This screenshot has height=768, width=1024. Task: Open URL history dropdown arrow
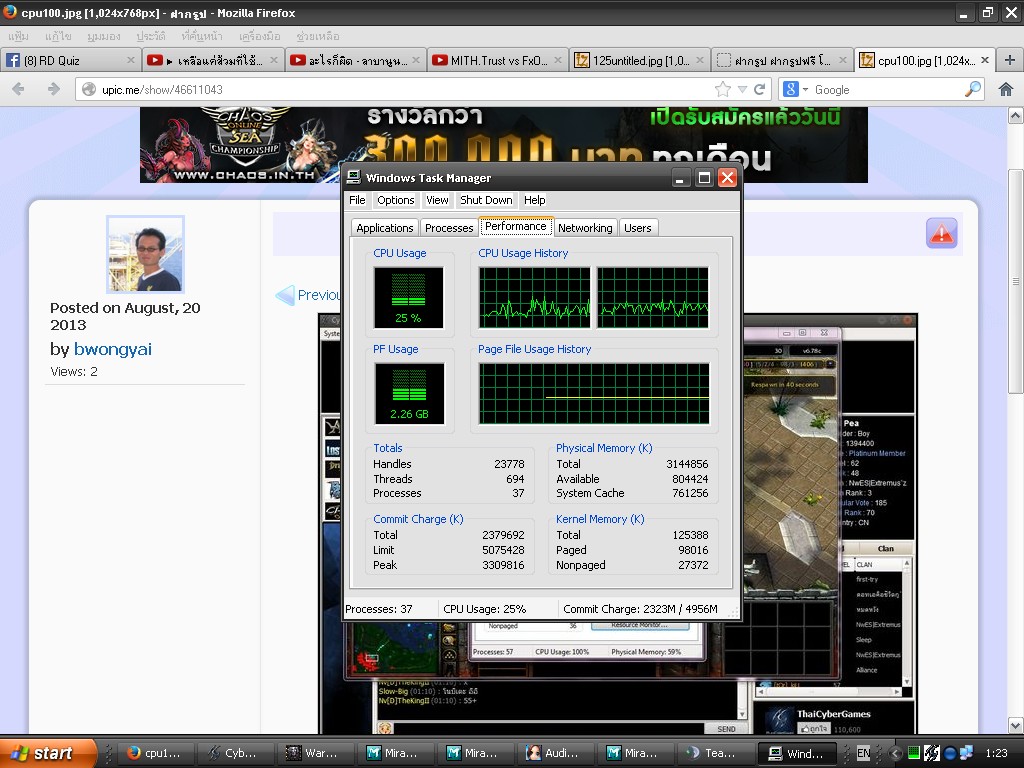point(742,89)
